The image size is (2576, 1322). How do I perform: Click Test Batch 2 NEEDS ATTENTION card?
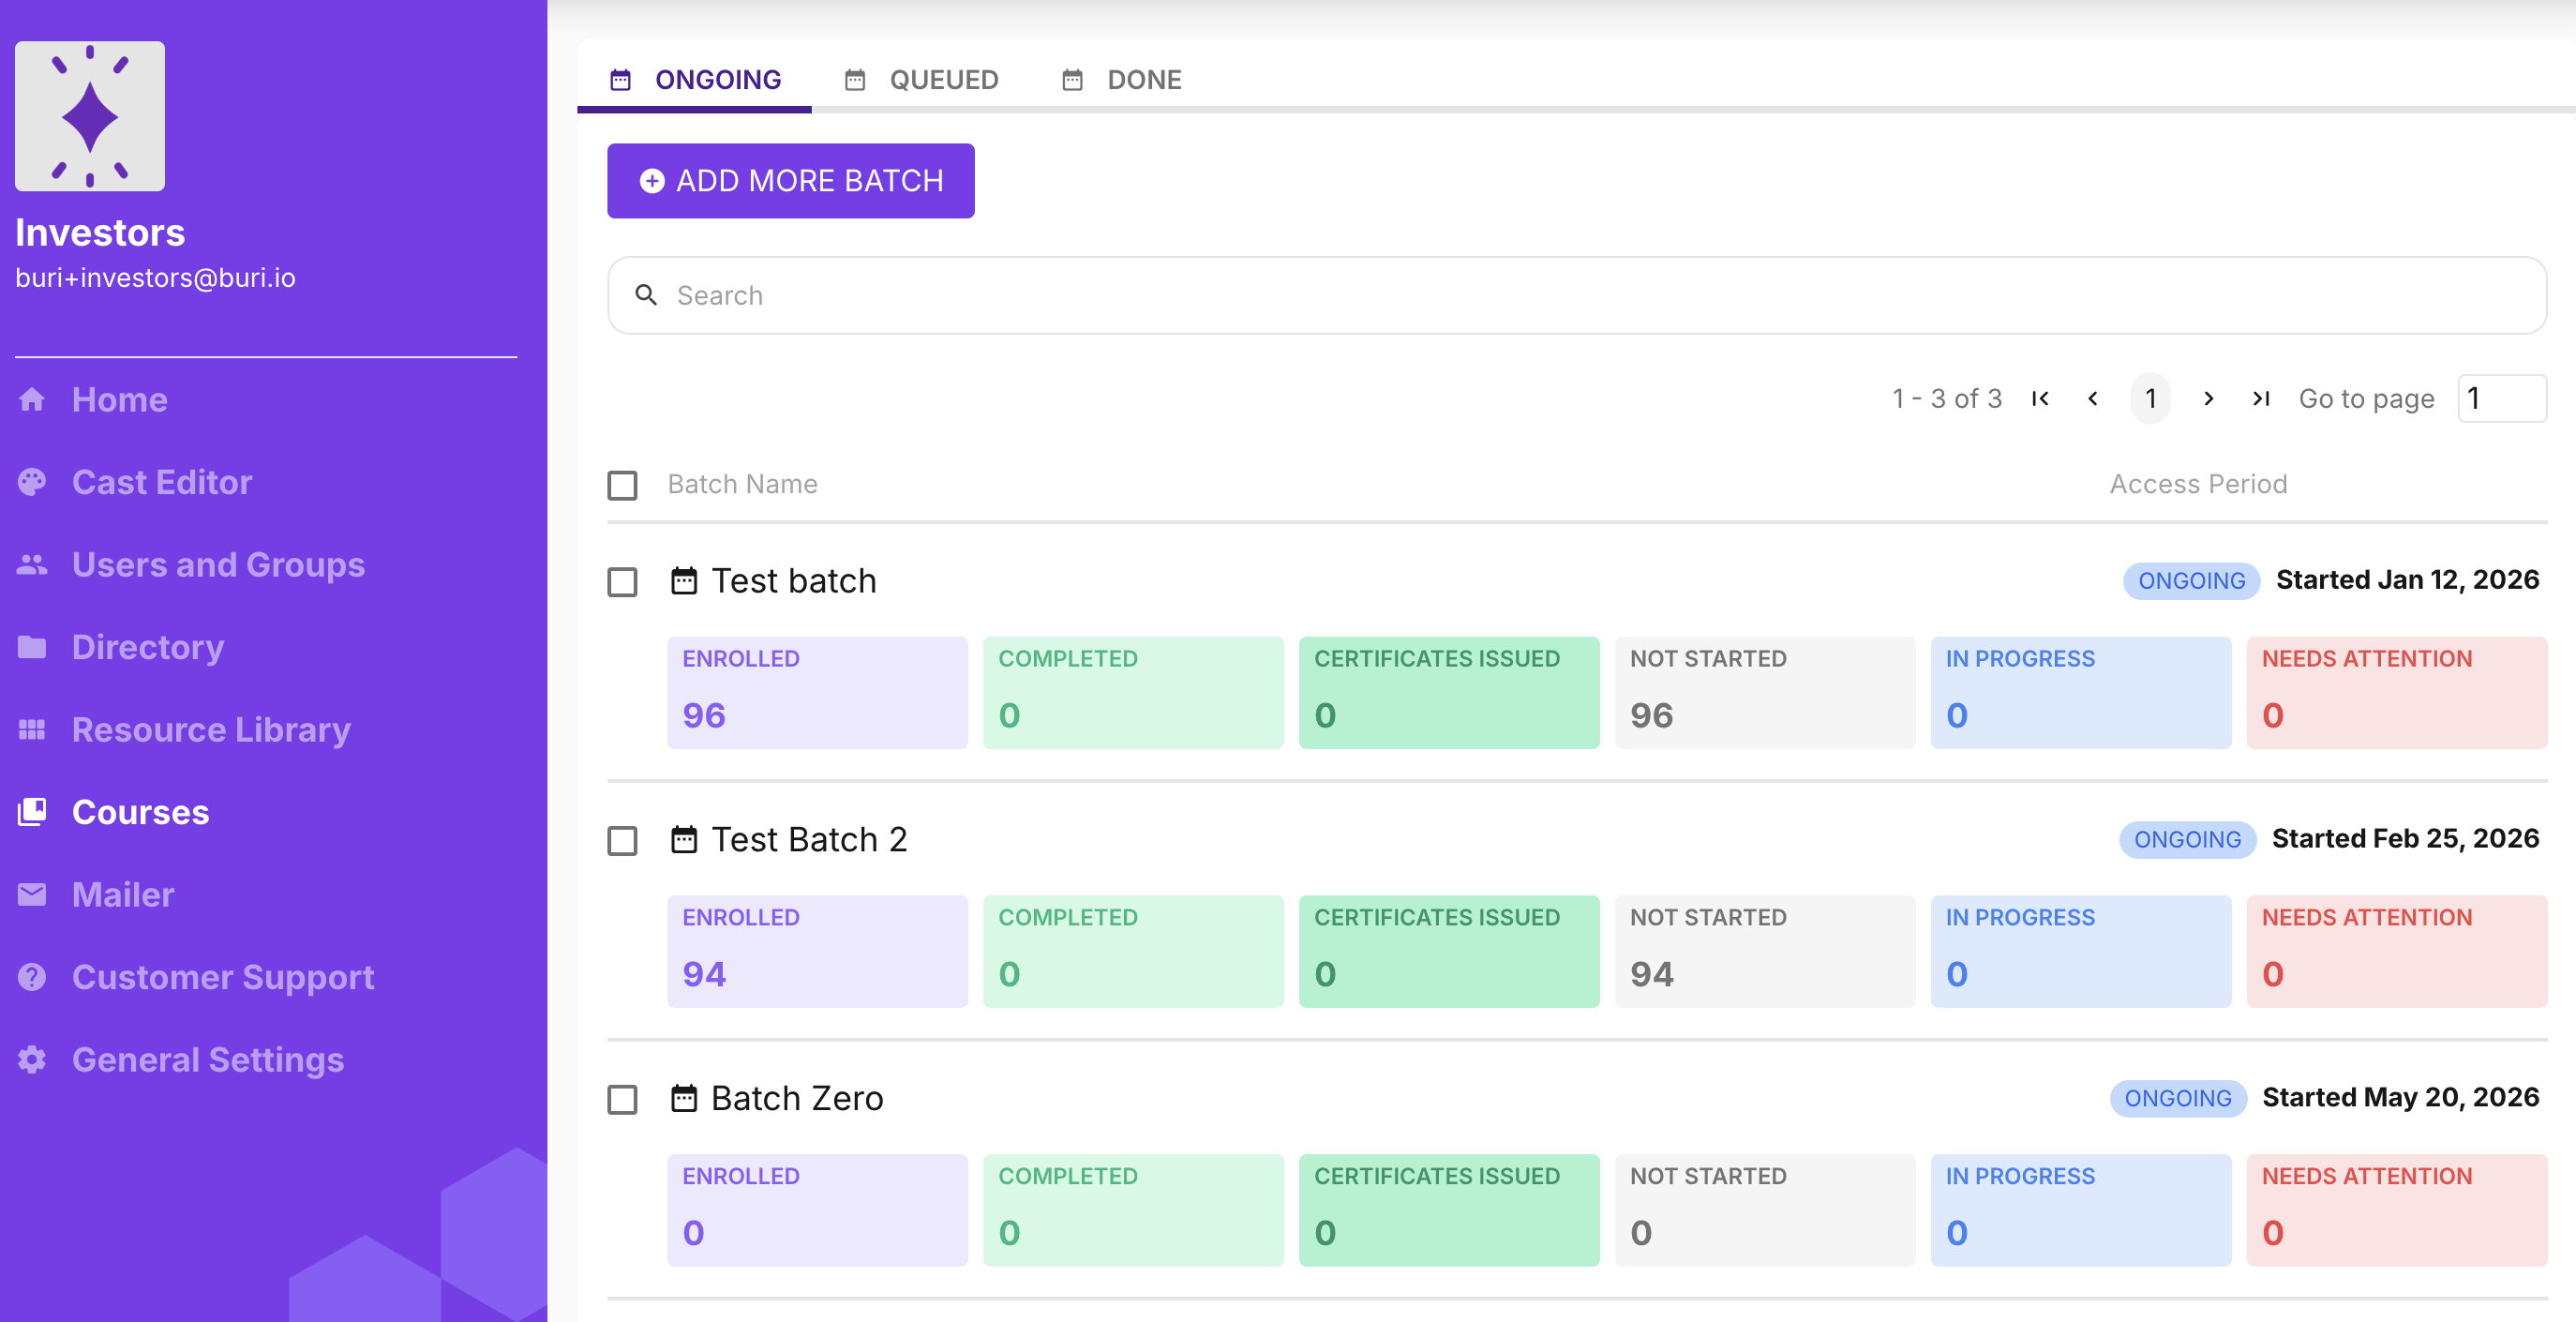click(x=2397, y=952)
